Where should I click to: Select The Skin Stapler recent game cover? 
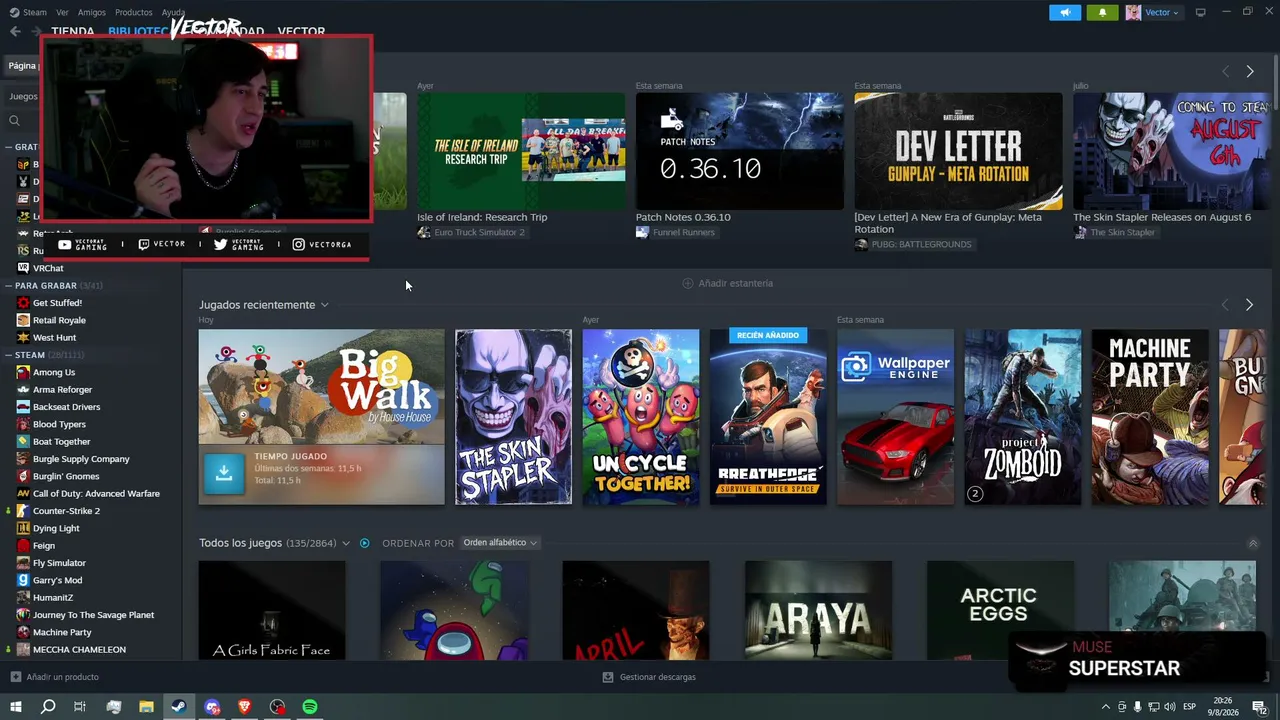coord(513,417)
